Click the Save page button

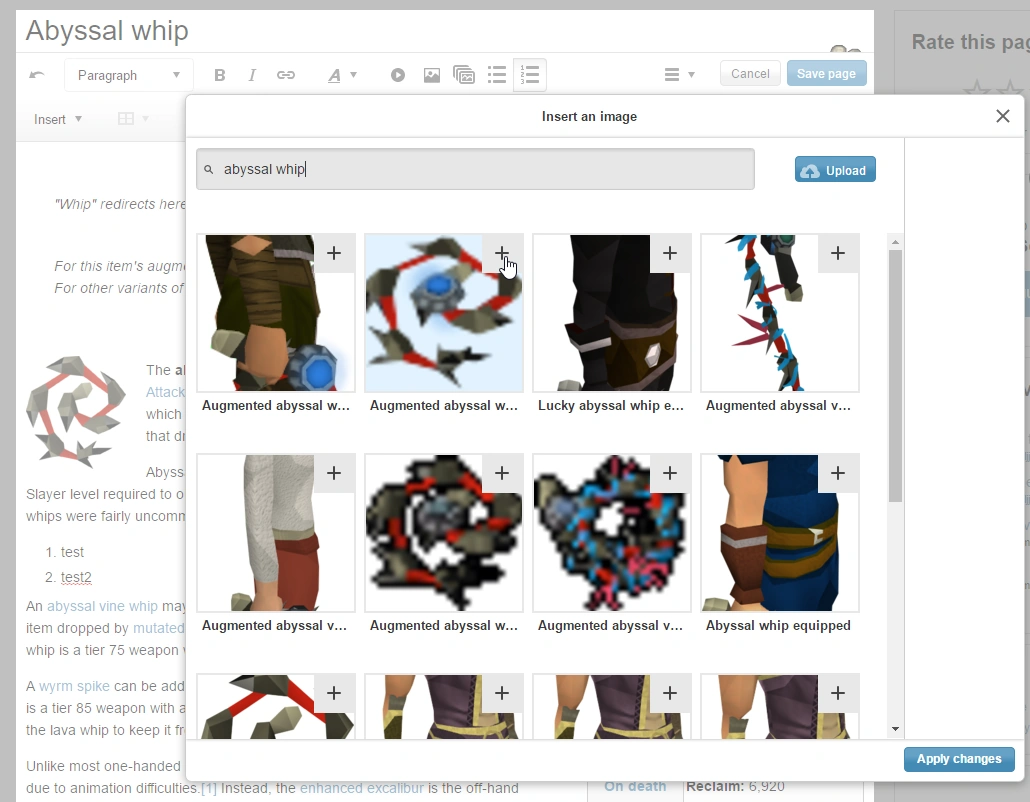click(826, 74)
